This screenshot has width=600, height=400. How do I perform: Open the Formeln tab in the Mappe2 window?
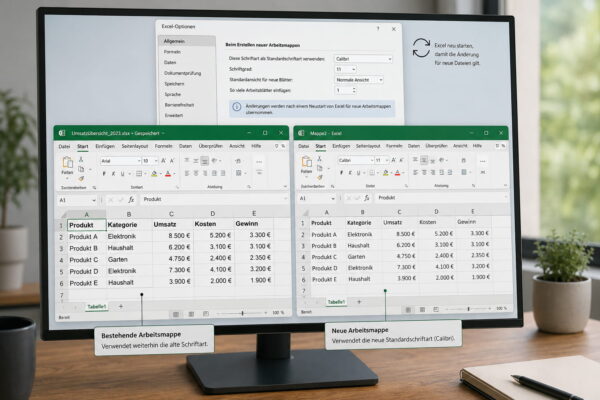click(394, 146)
